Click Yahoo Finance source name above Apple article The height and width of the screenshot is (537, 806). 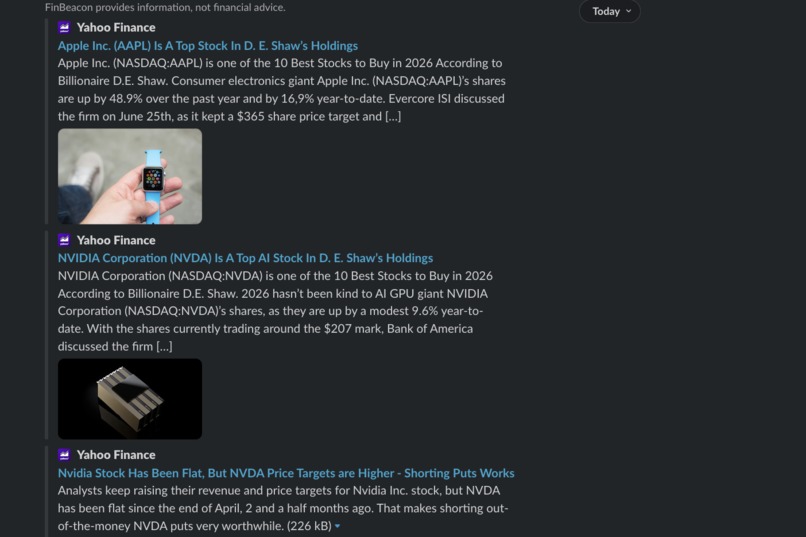pos(116,28)
